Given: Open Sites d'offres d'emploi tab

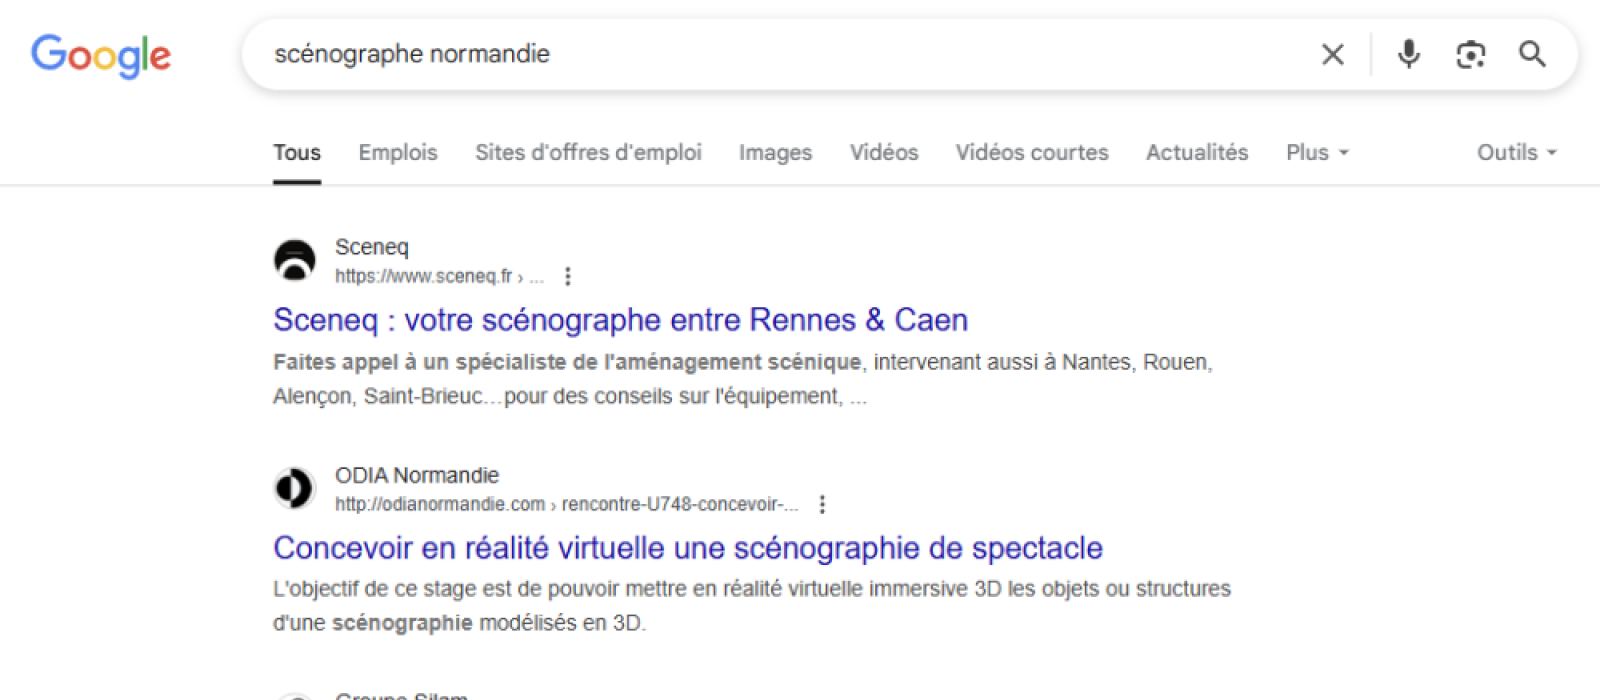Looking at the screenshot, I should [x=588, y=152].
